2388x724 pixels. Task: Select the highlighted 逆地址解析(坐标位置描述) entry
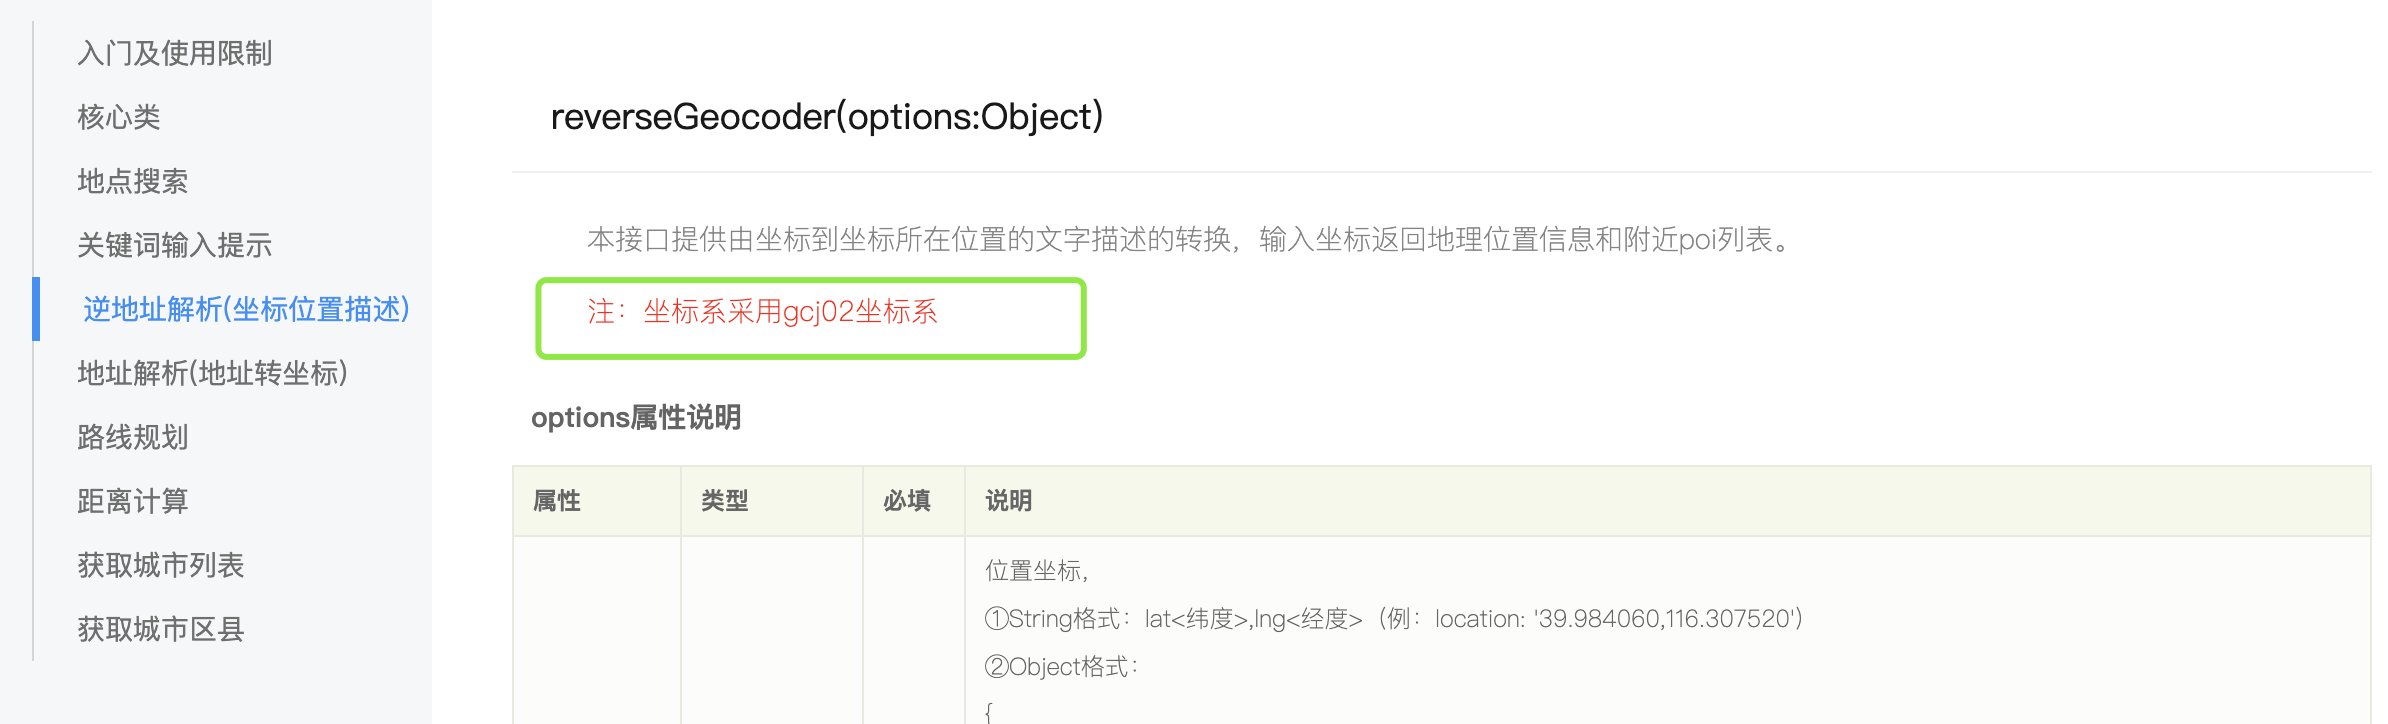(x=246, y=309)
